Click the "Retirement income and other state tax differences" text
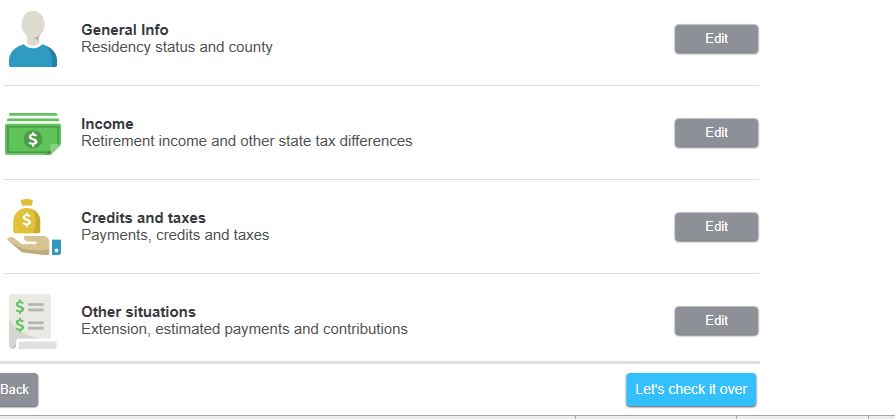 pyautogui.click(x=246, y=141)
